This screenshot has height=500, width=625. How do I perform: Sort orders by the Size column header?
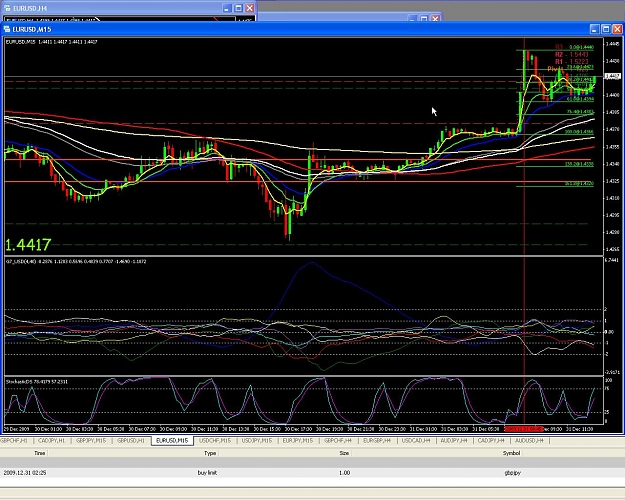(344, 453)
